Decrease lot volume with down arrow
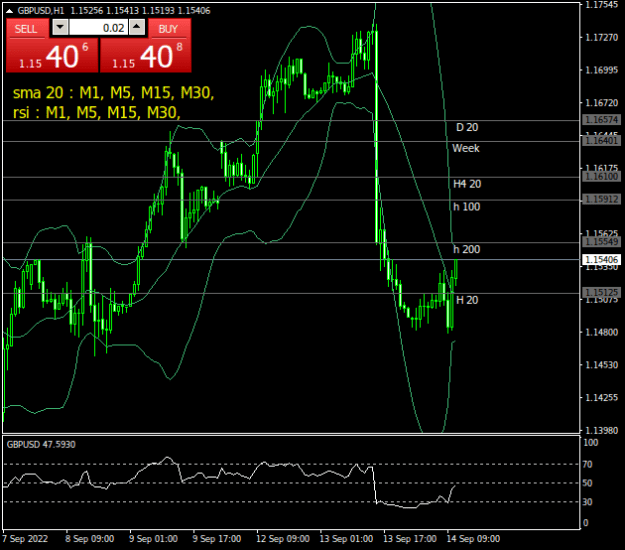 click(x=60, y=28)
